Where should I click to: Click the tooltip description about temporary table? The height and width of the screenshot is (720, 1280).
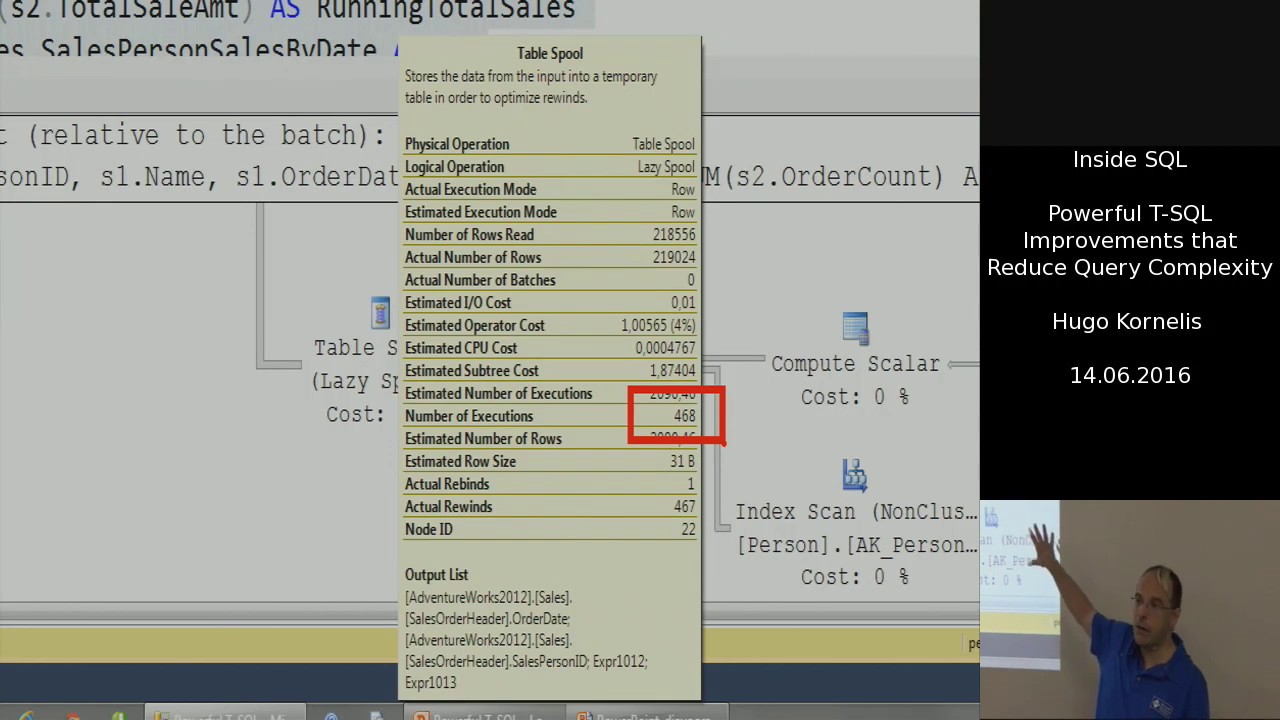(x=531, y=87)
